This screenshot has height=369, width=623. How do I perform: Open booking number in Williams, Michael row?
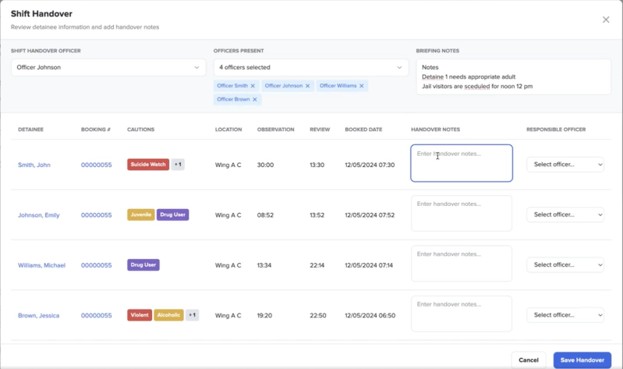[96, 265]
